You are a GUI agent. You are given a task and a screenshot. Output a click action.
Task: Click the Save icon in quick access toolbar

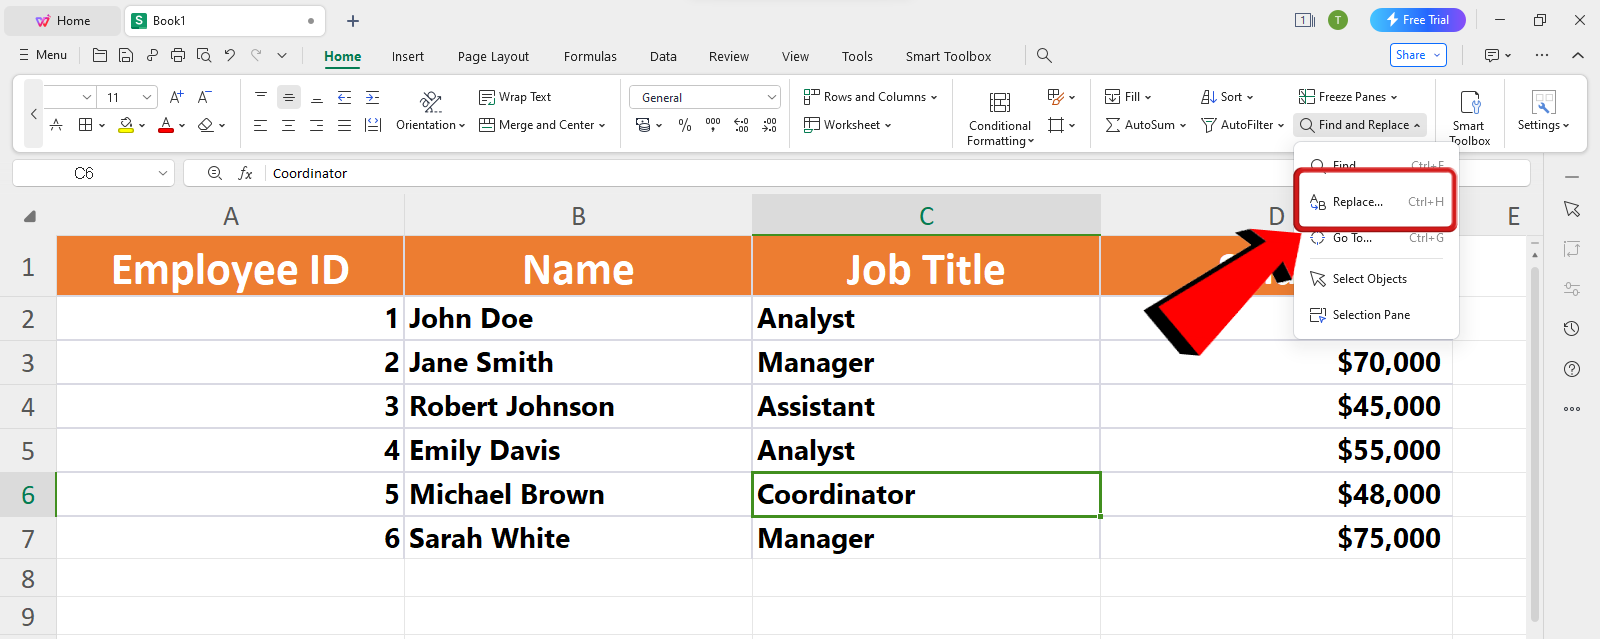126,56
